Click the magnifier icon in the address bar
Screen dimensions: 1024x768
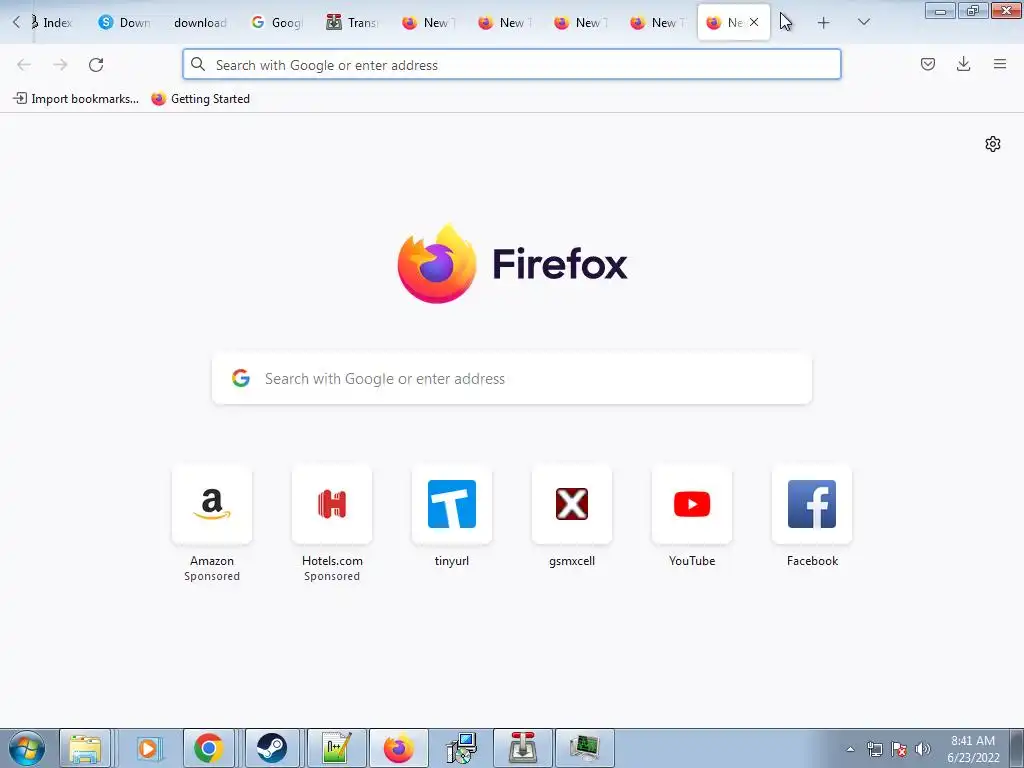[x=198, y=65]
